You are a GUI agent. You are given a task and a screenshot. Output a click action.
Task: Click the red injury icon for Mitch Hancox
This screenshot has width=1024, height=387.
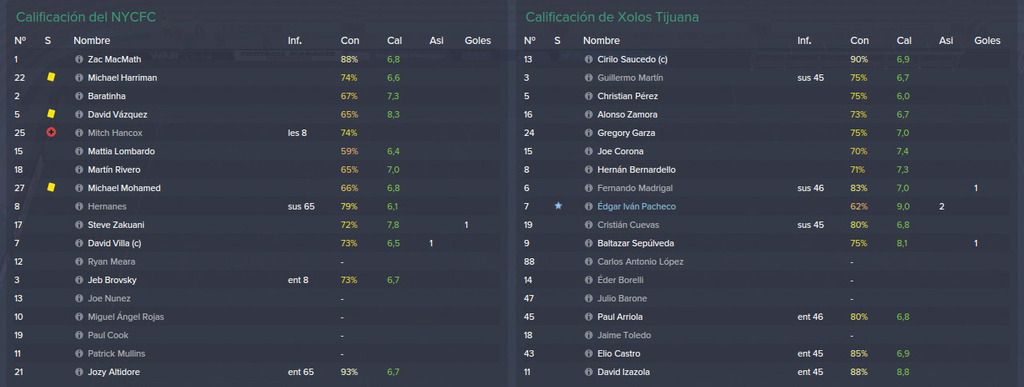51,132
